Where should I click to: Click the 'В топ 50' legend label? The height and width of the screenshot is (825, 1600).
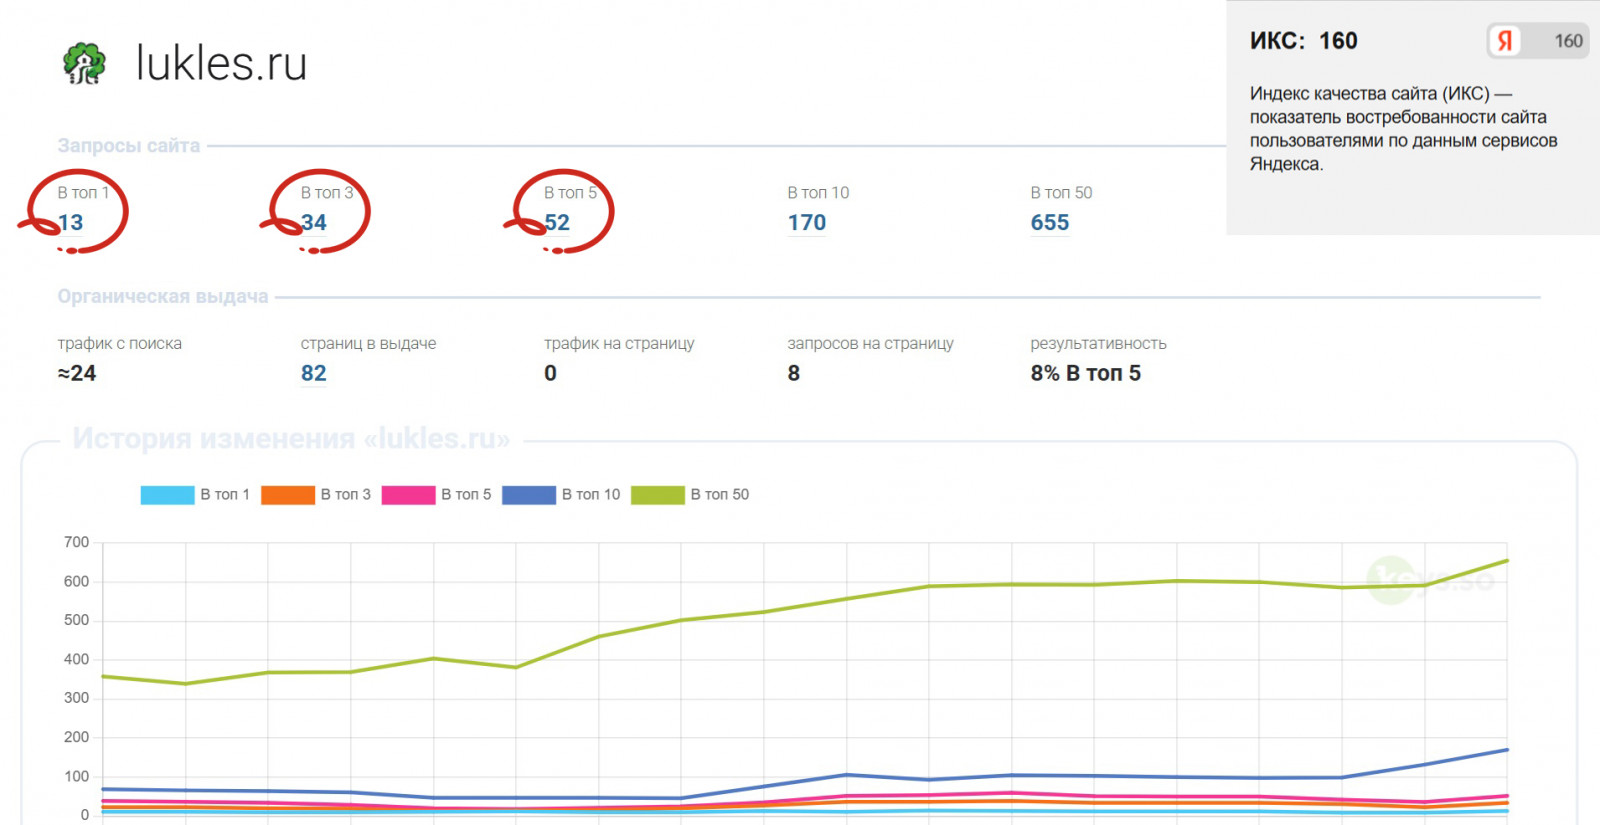coord(720,494)
